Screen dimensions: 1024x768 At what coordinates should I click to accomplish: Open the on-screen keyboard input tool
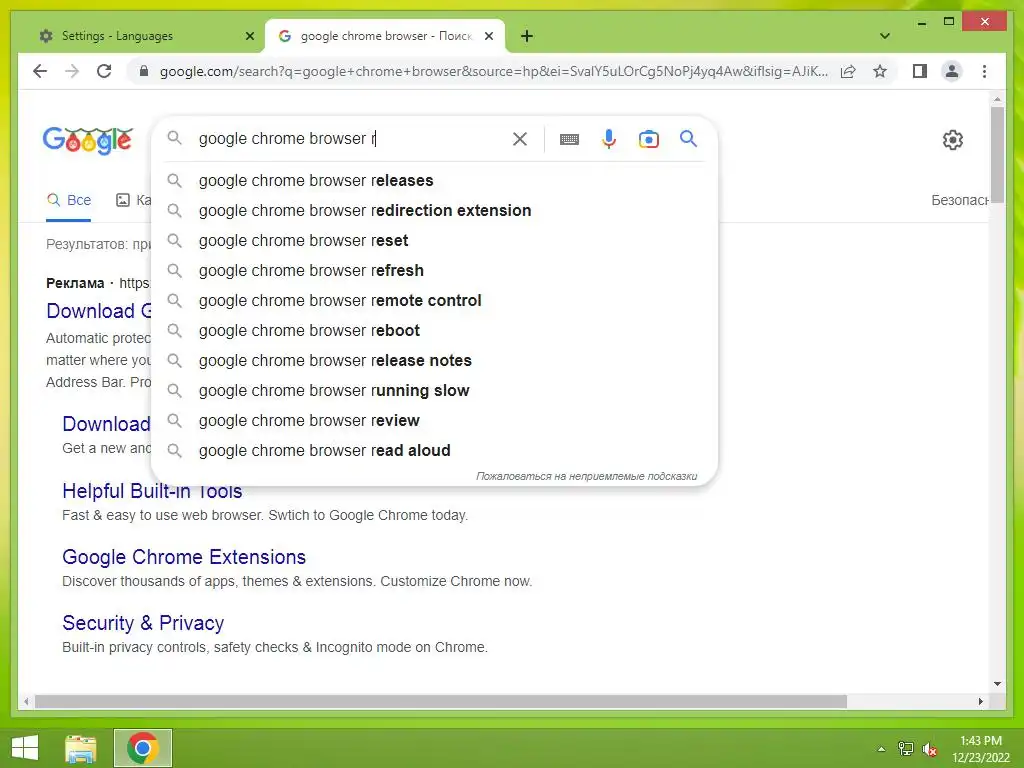point(569,139)
